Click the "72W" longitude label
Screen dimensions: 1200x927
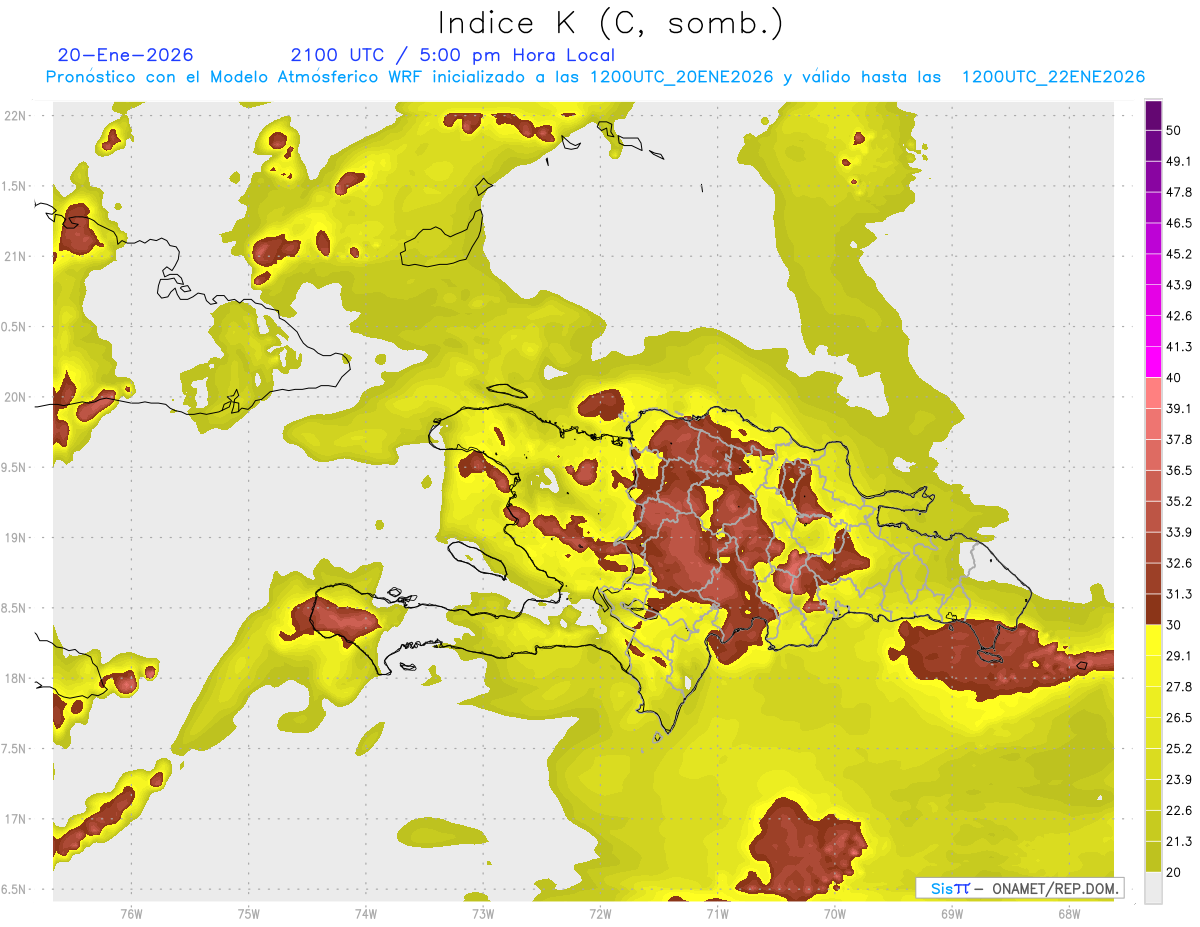tap(600, 914)
